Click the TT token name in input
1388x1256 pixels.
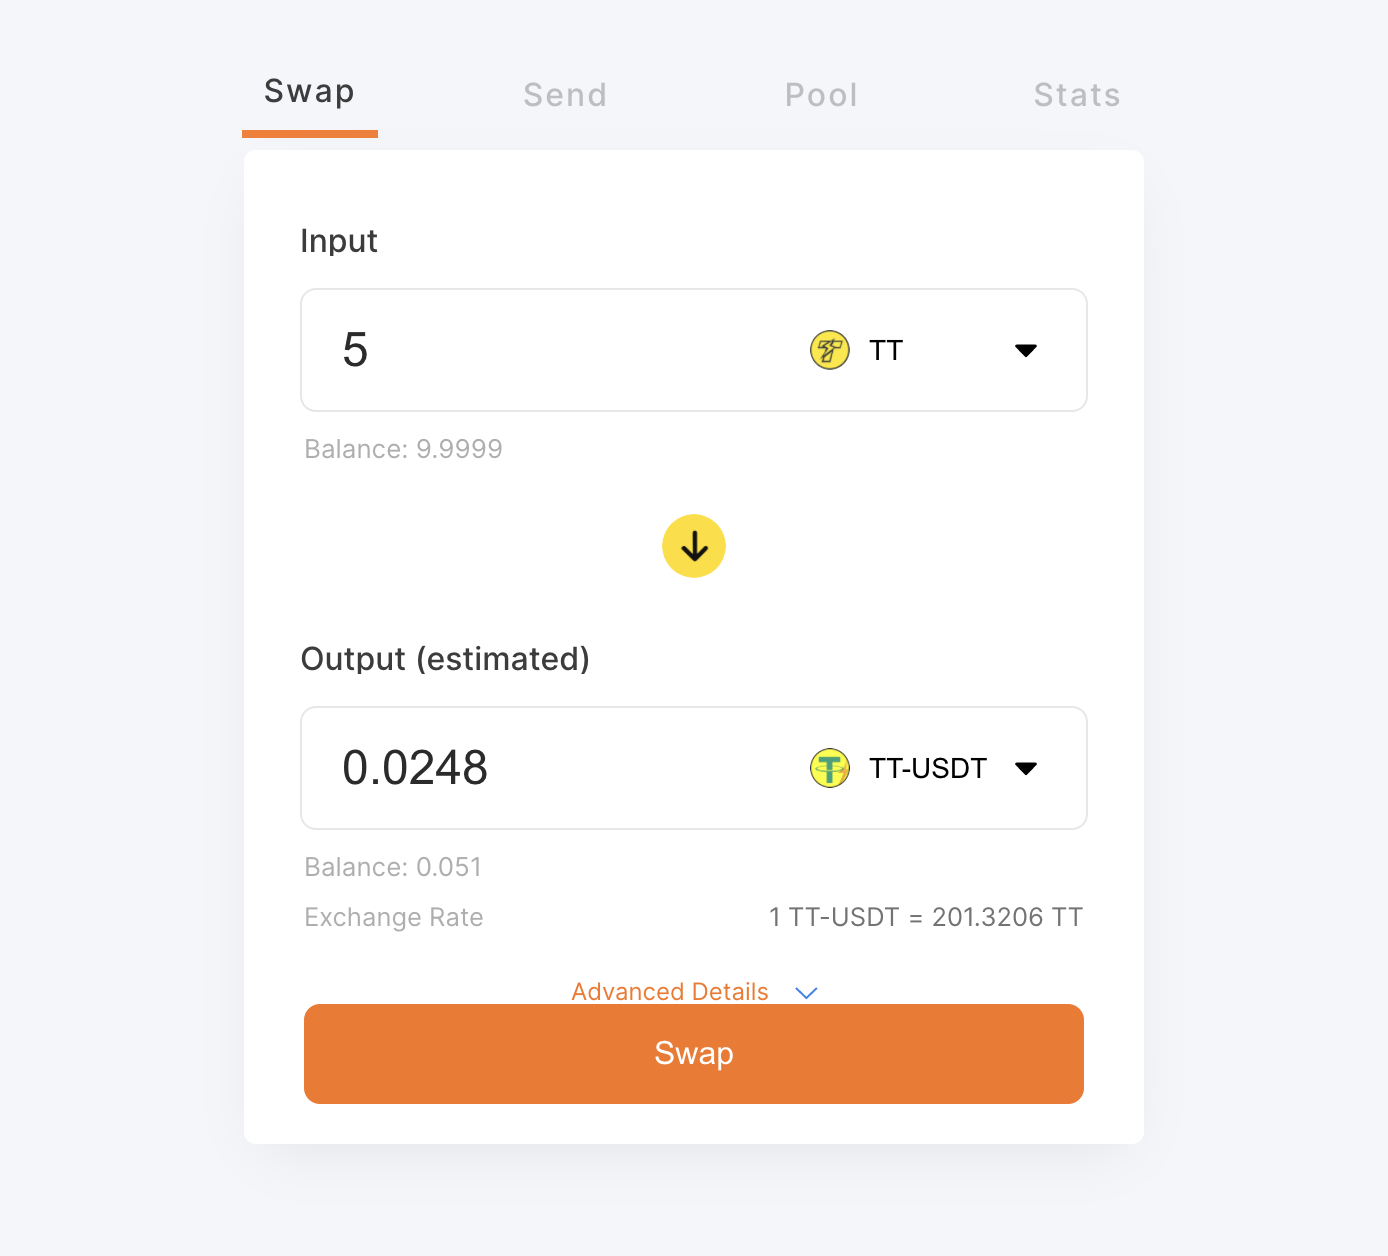886,350
